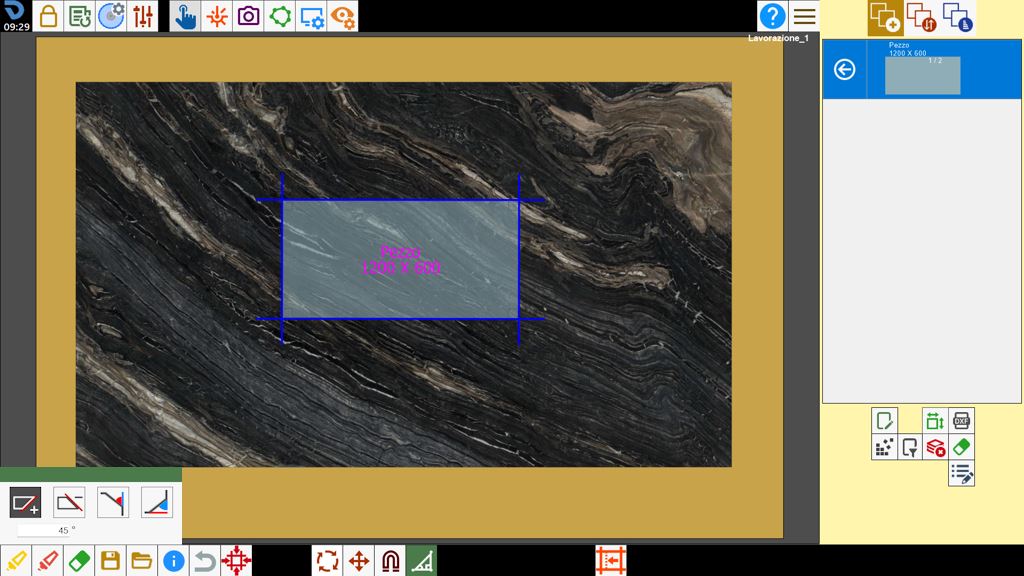Click the orange align-to-frame arrow icon
The height and width of the screenshot is (576, 1024).
(x=611, y=561)
